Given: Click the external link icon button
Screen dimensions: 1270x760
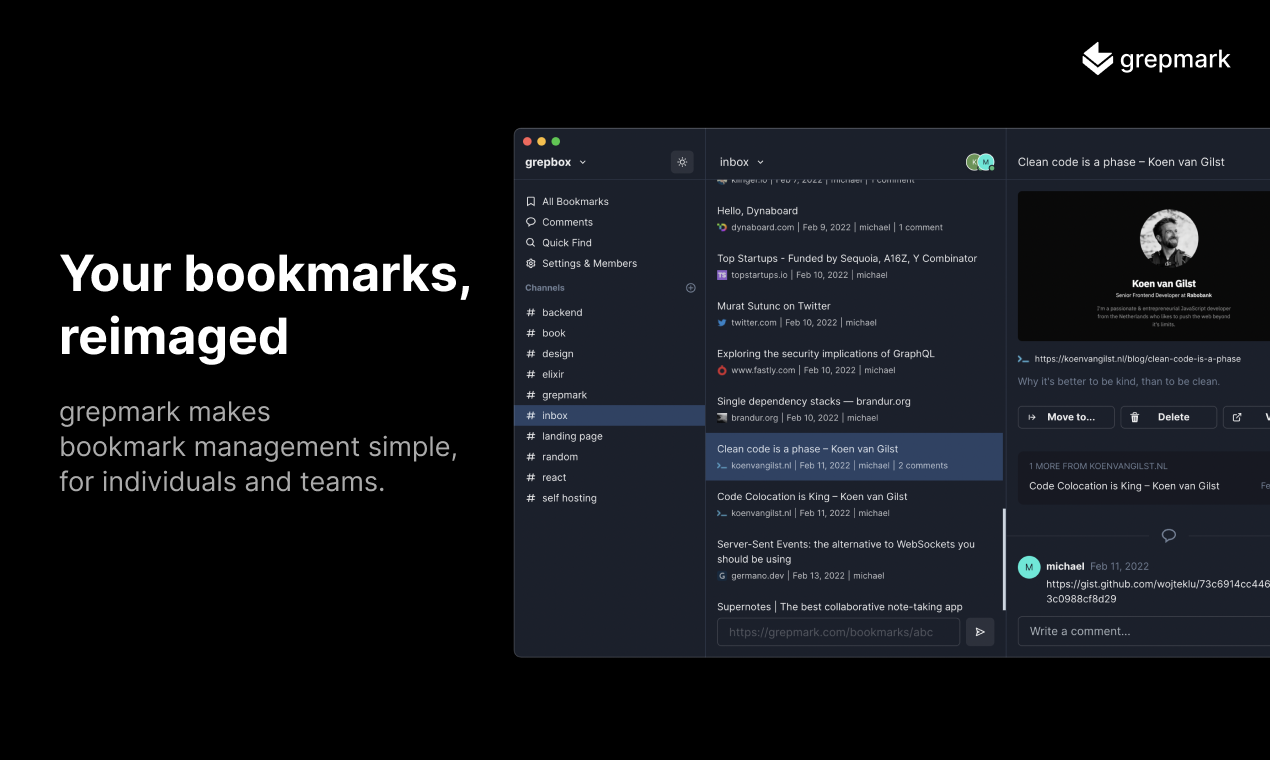Looking at the screenshot, I should tap(1246, 417).
